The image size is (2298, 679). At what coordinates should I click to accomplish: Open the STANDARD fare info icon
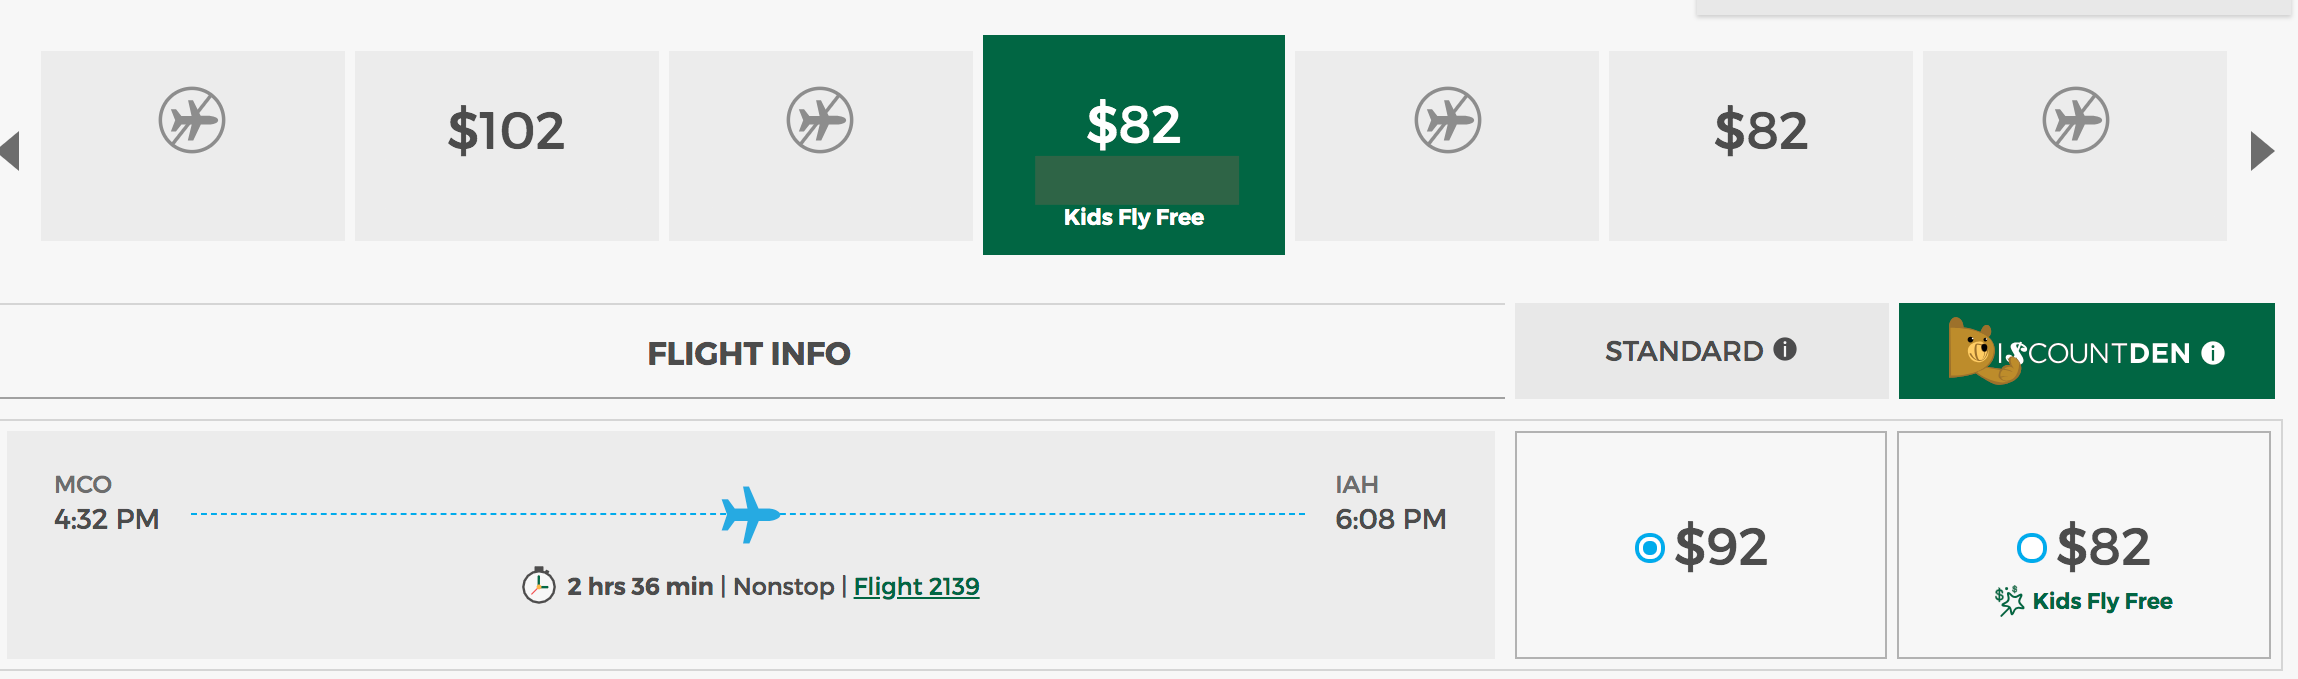pos(1783,351)
